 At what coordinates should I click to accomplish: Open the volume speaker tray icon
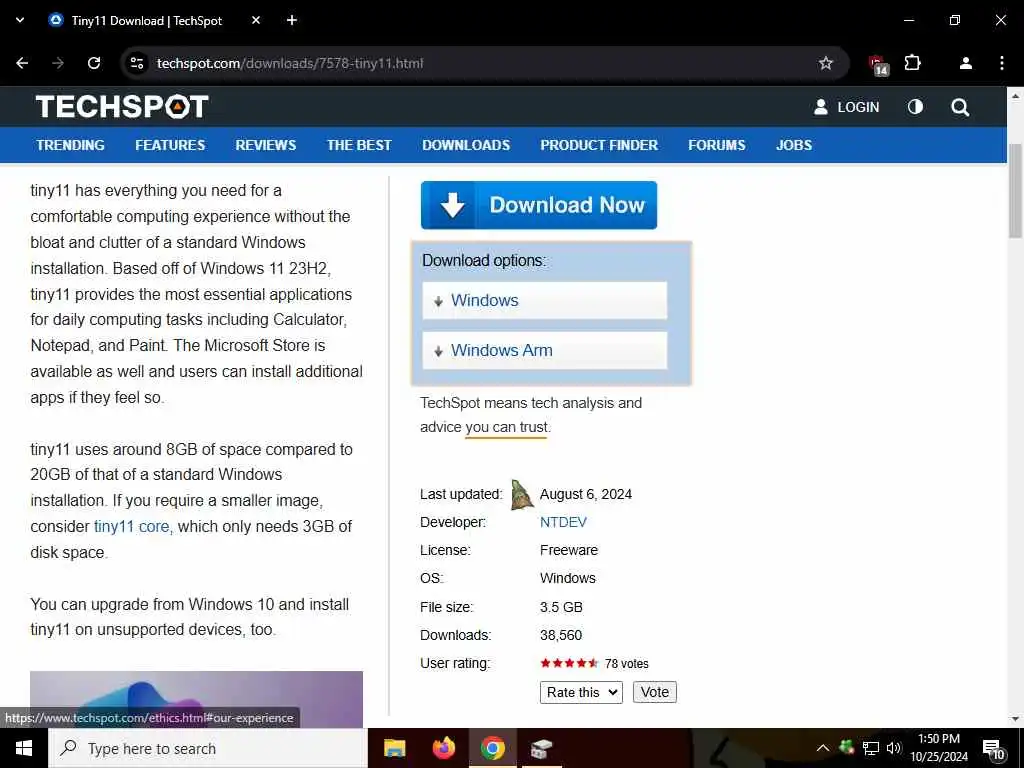point(893,748)
